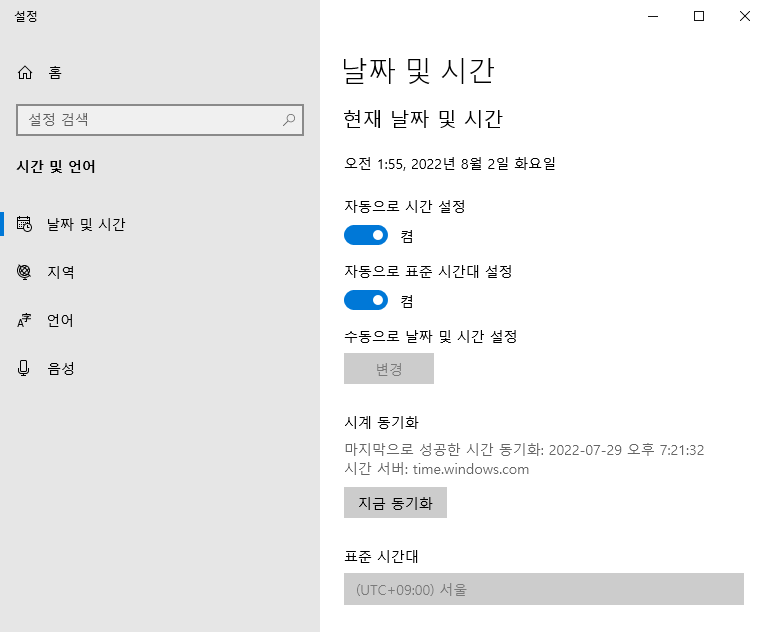Click the 음성 microphone icon
The height and width of the screenshot is (632, 768).
tap(23, 368)
